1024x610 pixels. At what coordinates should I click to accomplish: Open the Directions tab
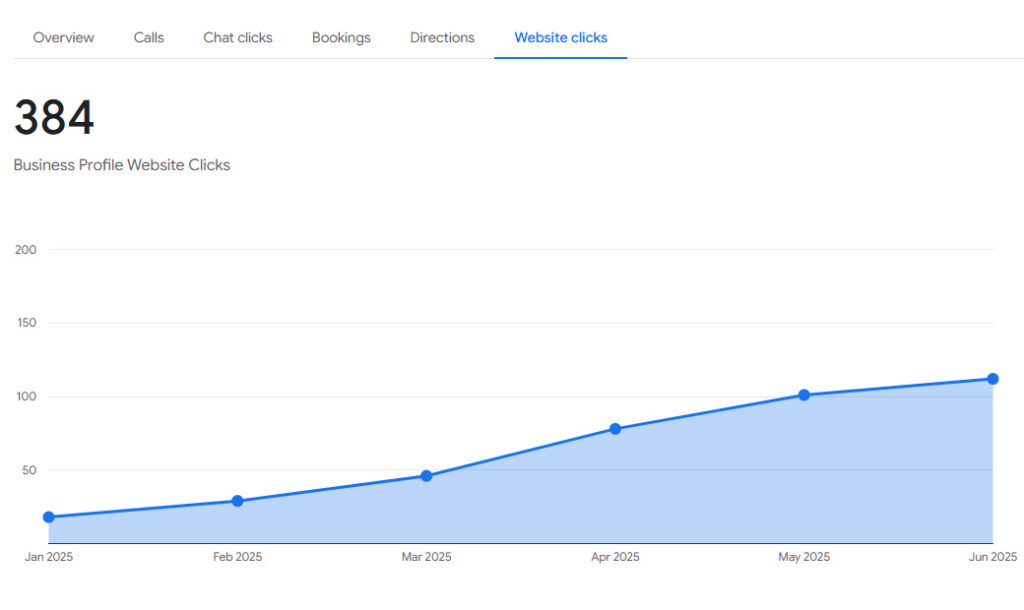coord(442,38)
